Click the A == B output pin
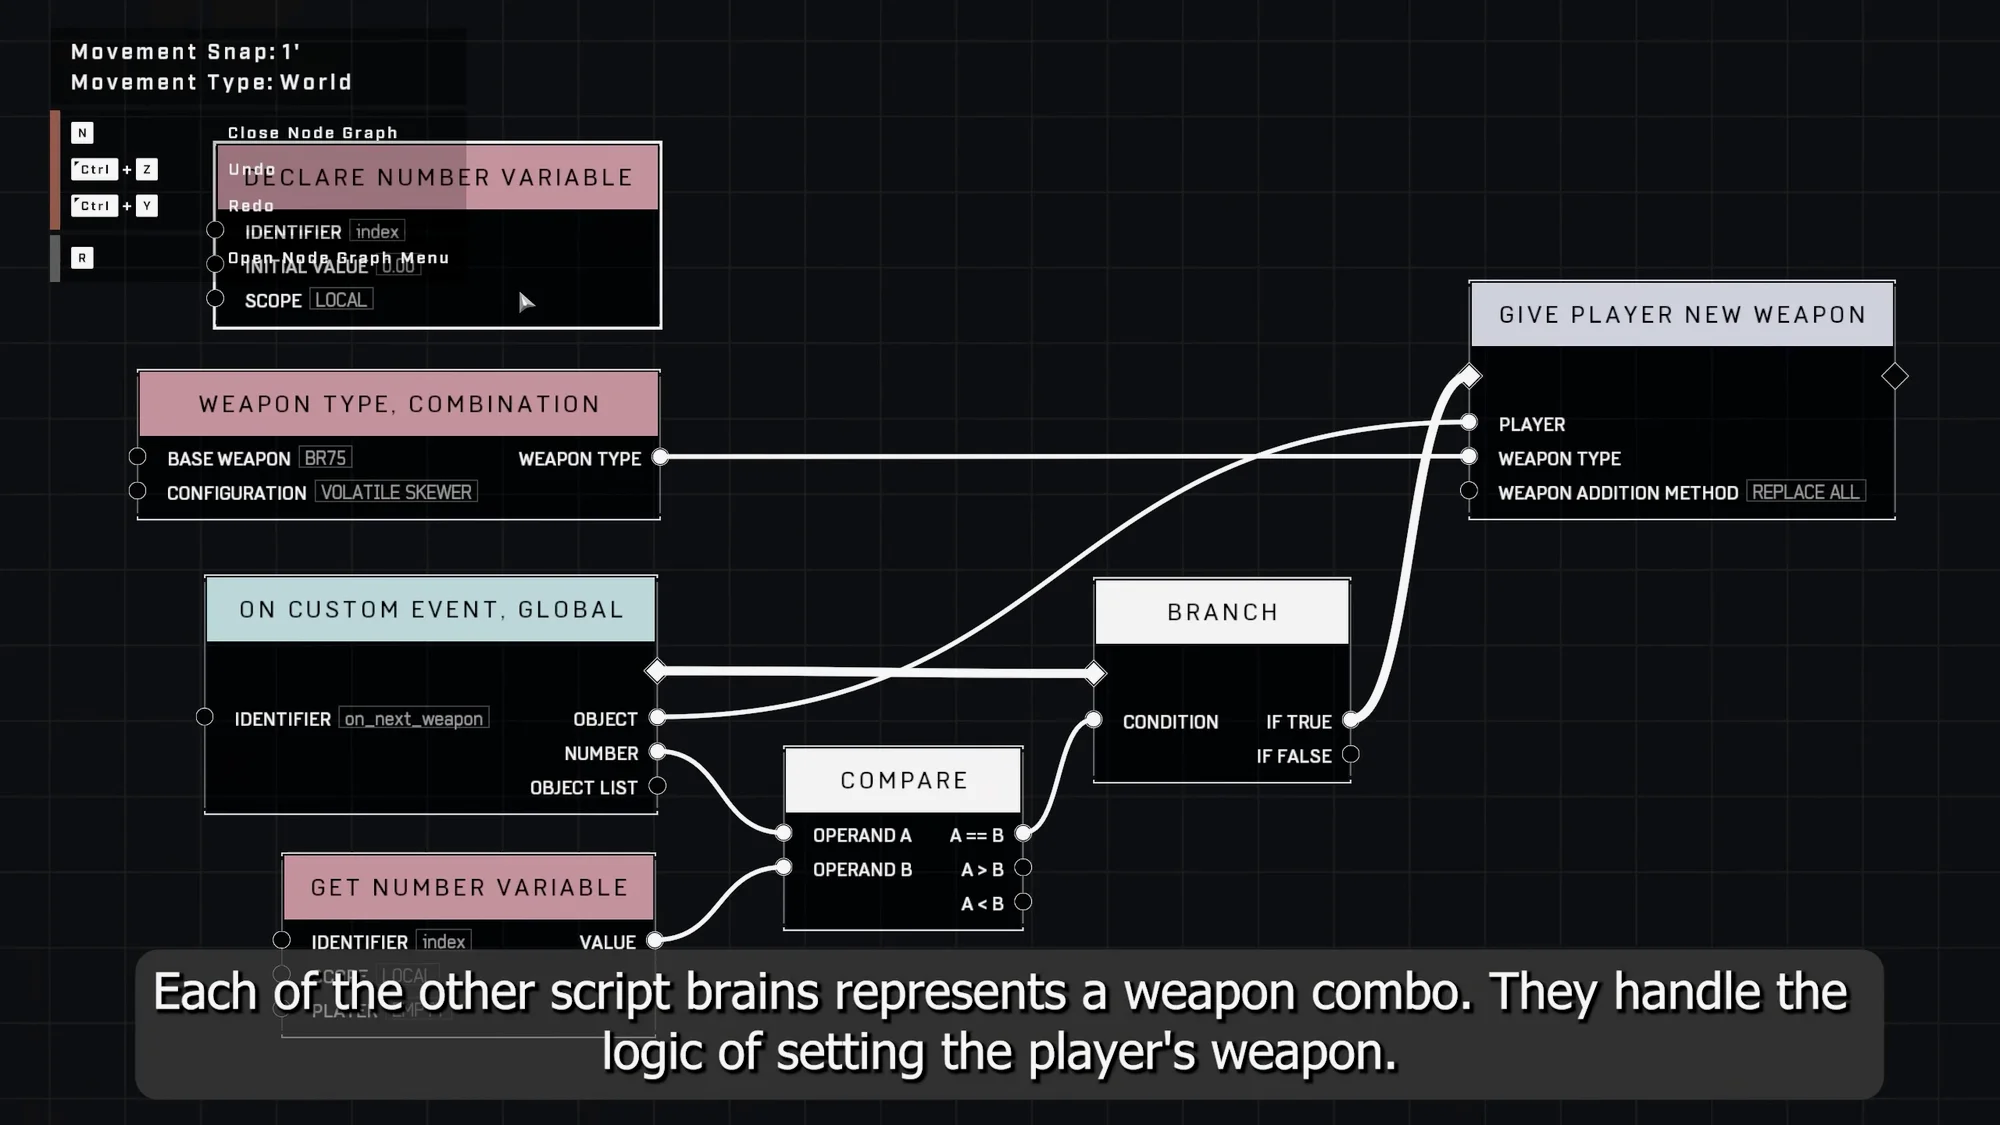Image resolution: width=2000 pixels, height=1125 pixels. [x=1023, y=833]
